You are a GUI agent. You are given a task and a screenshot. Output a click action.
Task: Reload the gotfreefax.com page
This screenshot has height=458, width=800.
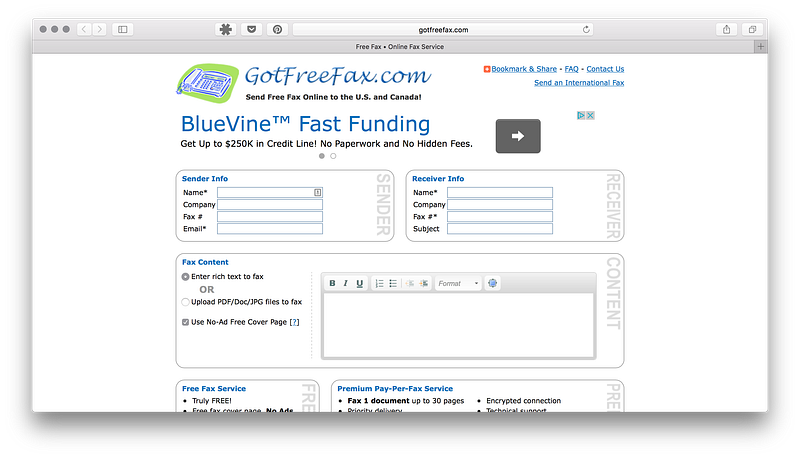586,30
